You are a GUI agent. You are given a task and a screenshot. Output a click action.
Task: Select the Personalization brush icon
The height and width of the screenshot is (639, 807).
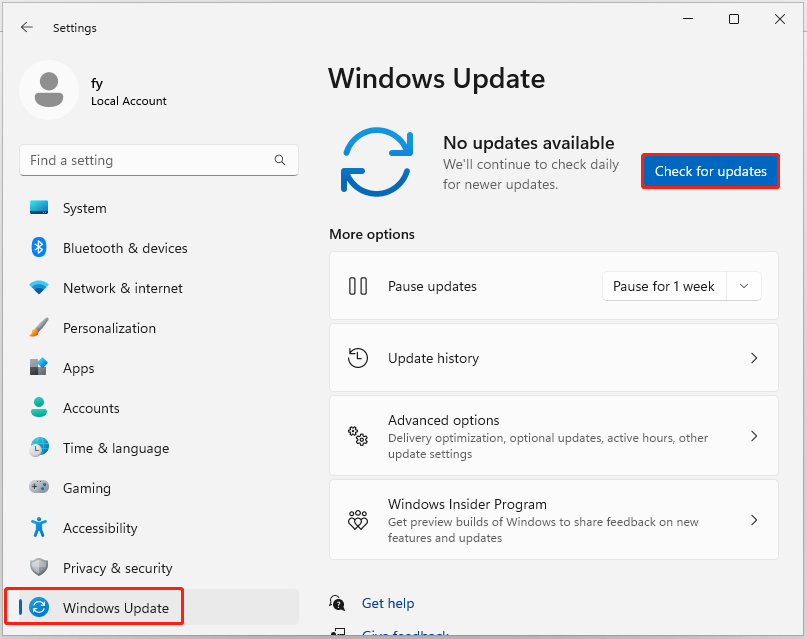pyautogui.click(x=38, y=328)
